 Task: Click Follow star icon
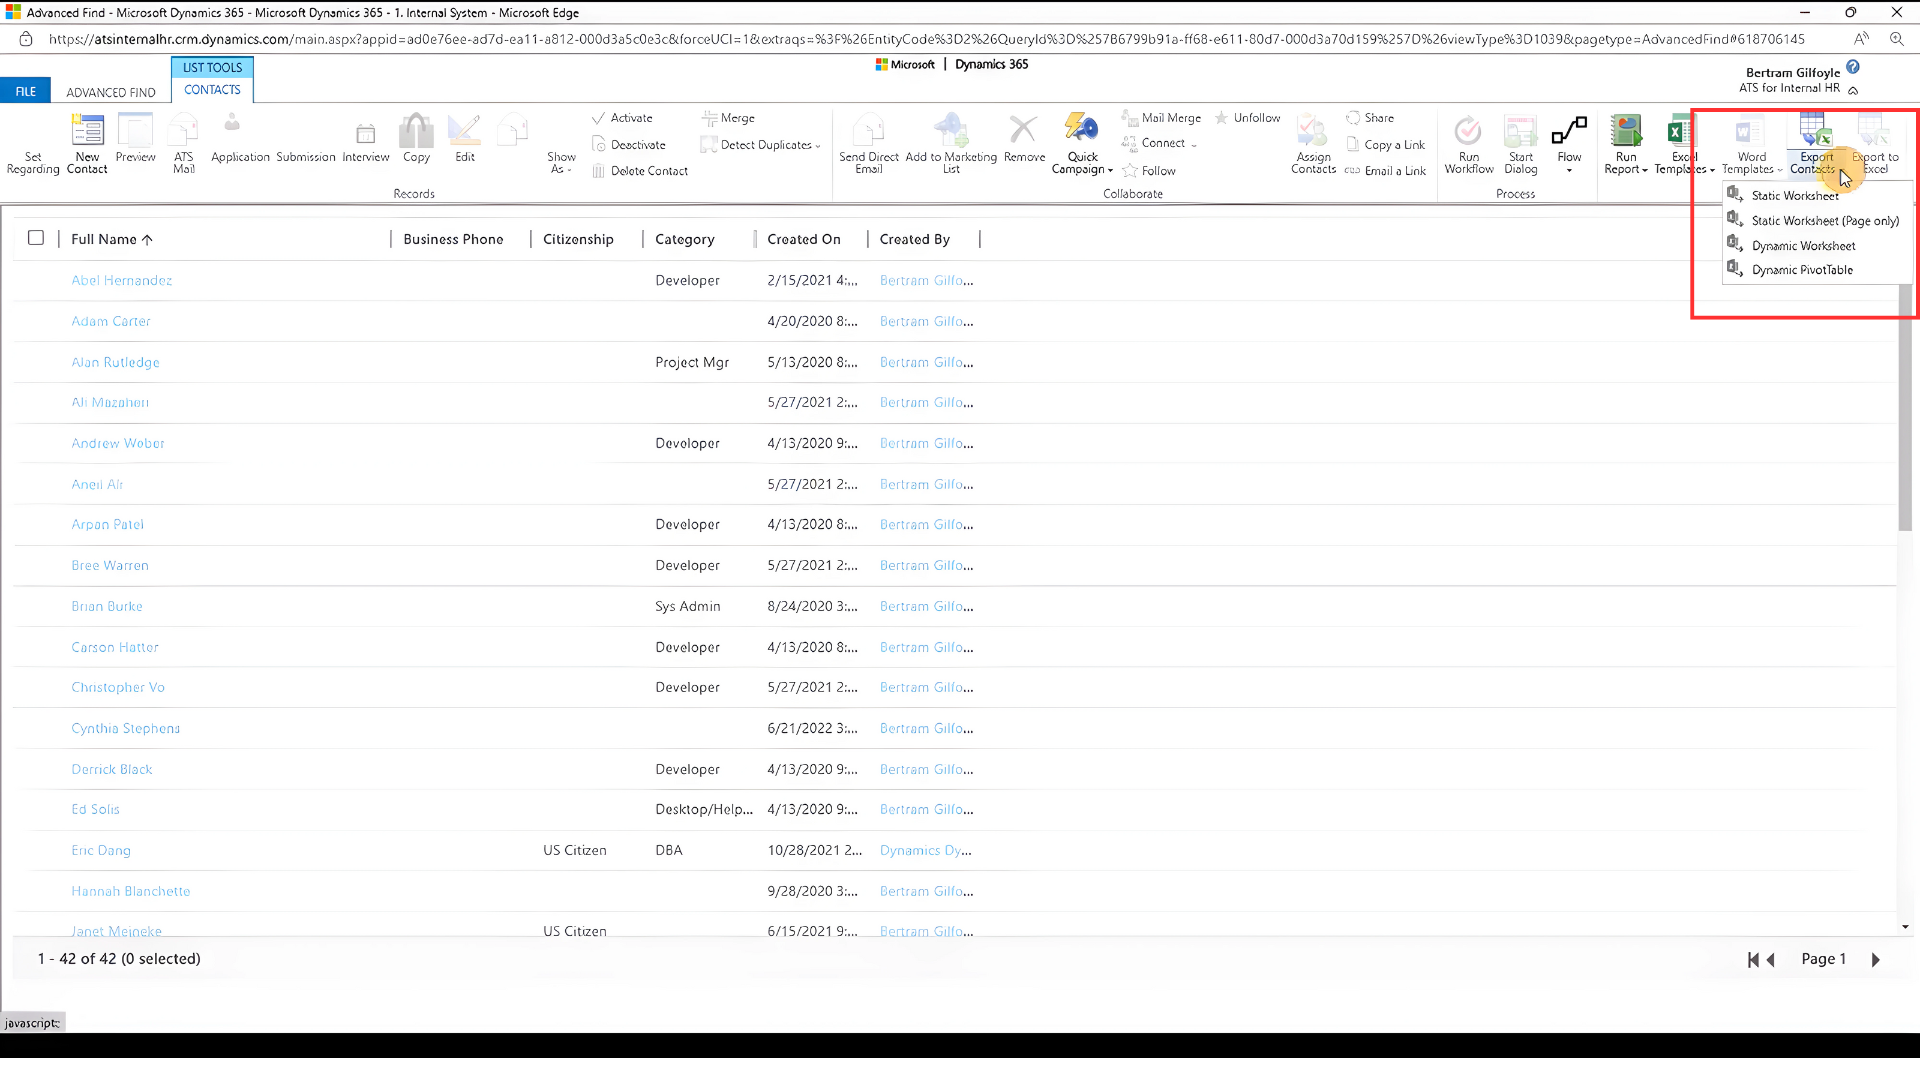click(x=1130, y=171)
